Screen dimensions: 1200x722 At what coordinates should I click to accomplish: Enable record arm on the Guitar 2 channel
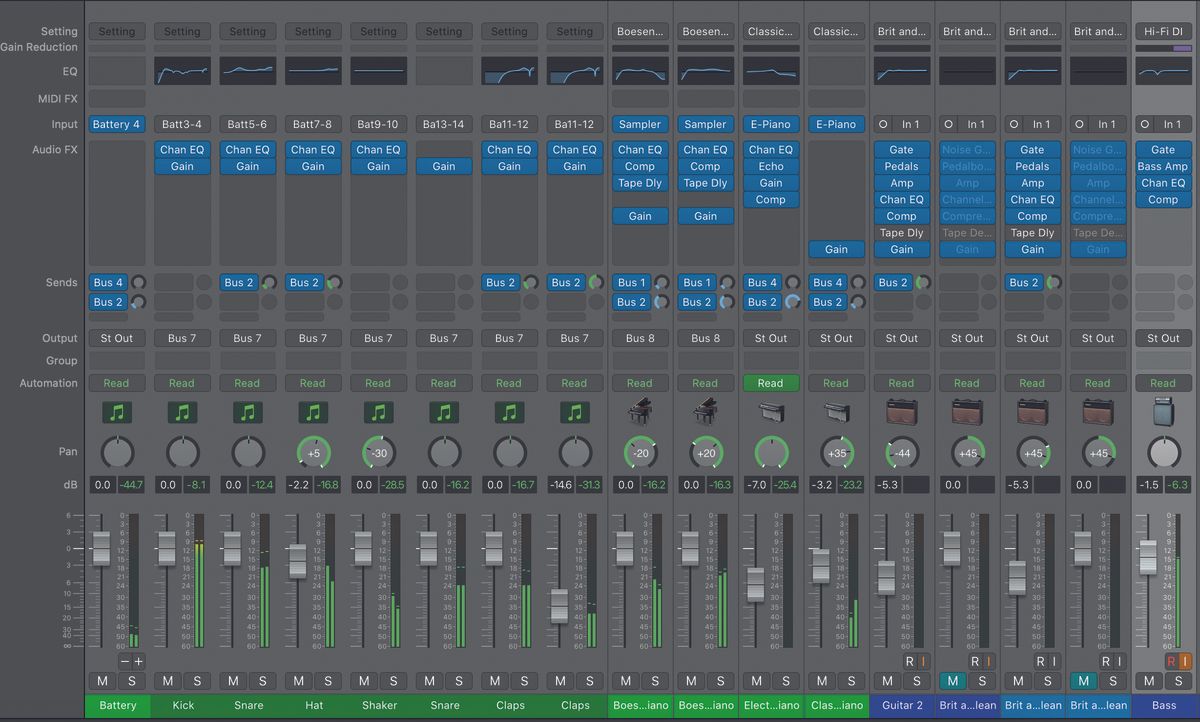pos(910,661)
